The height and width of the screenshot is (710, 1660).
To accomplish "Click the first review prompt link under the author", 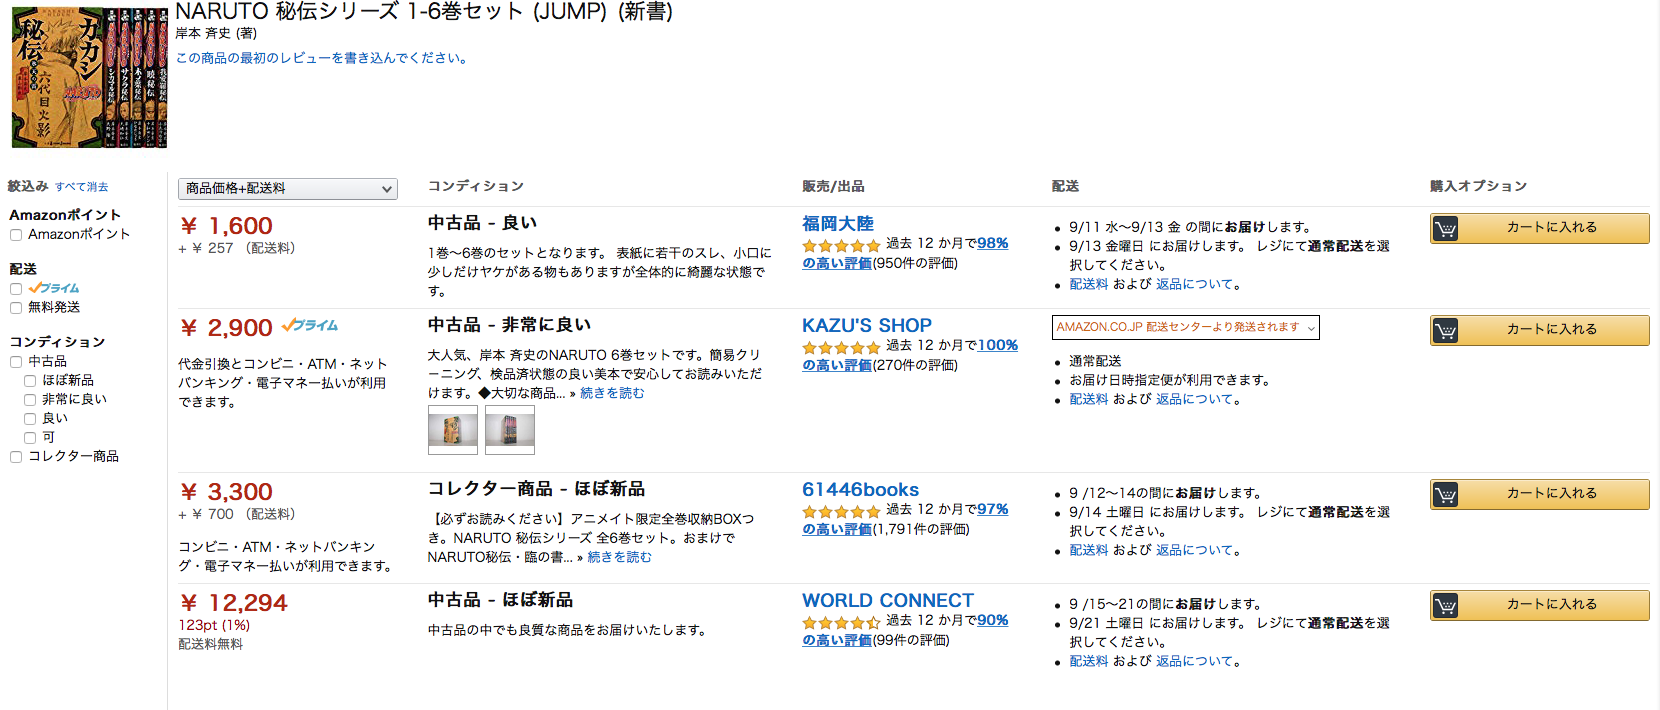I will tap(322, 58).
